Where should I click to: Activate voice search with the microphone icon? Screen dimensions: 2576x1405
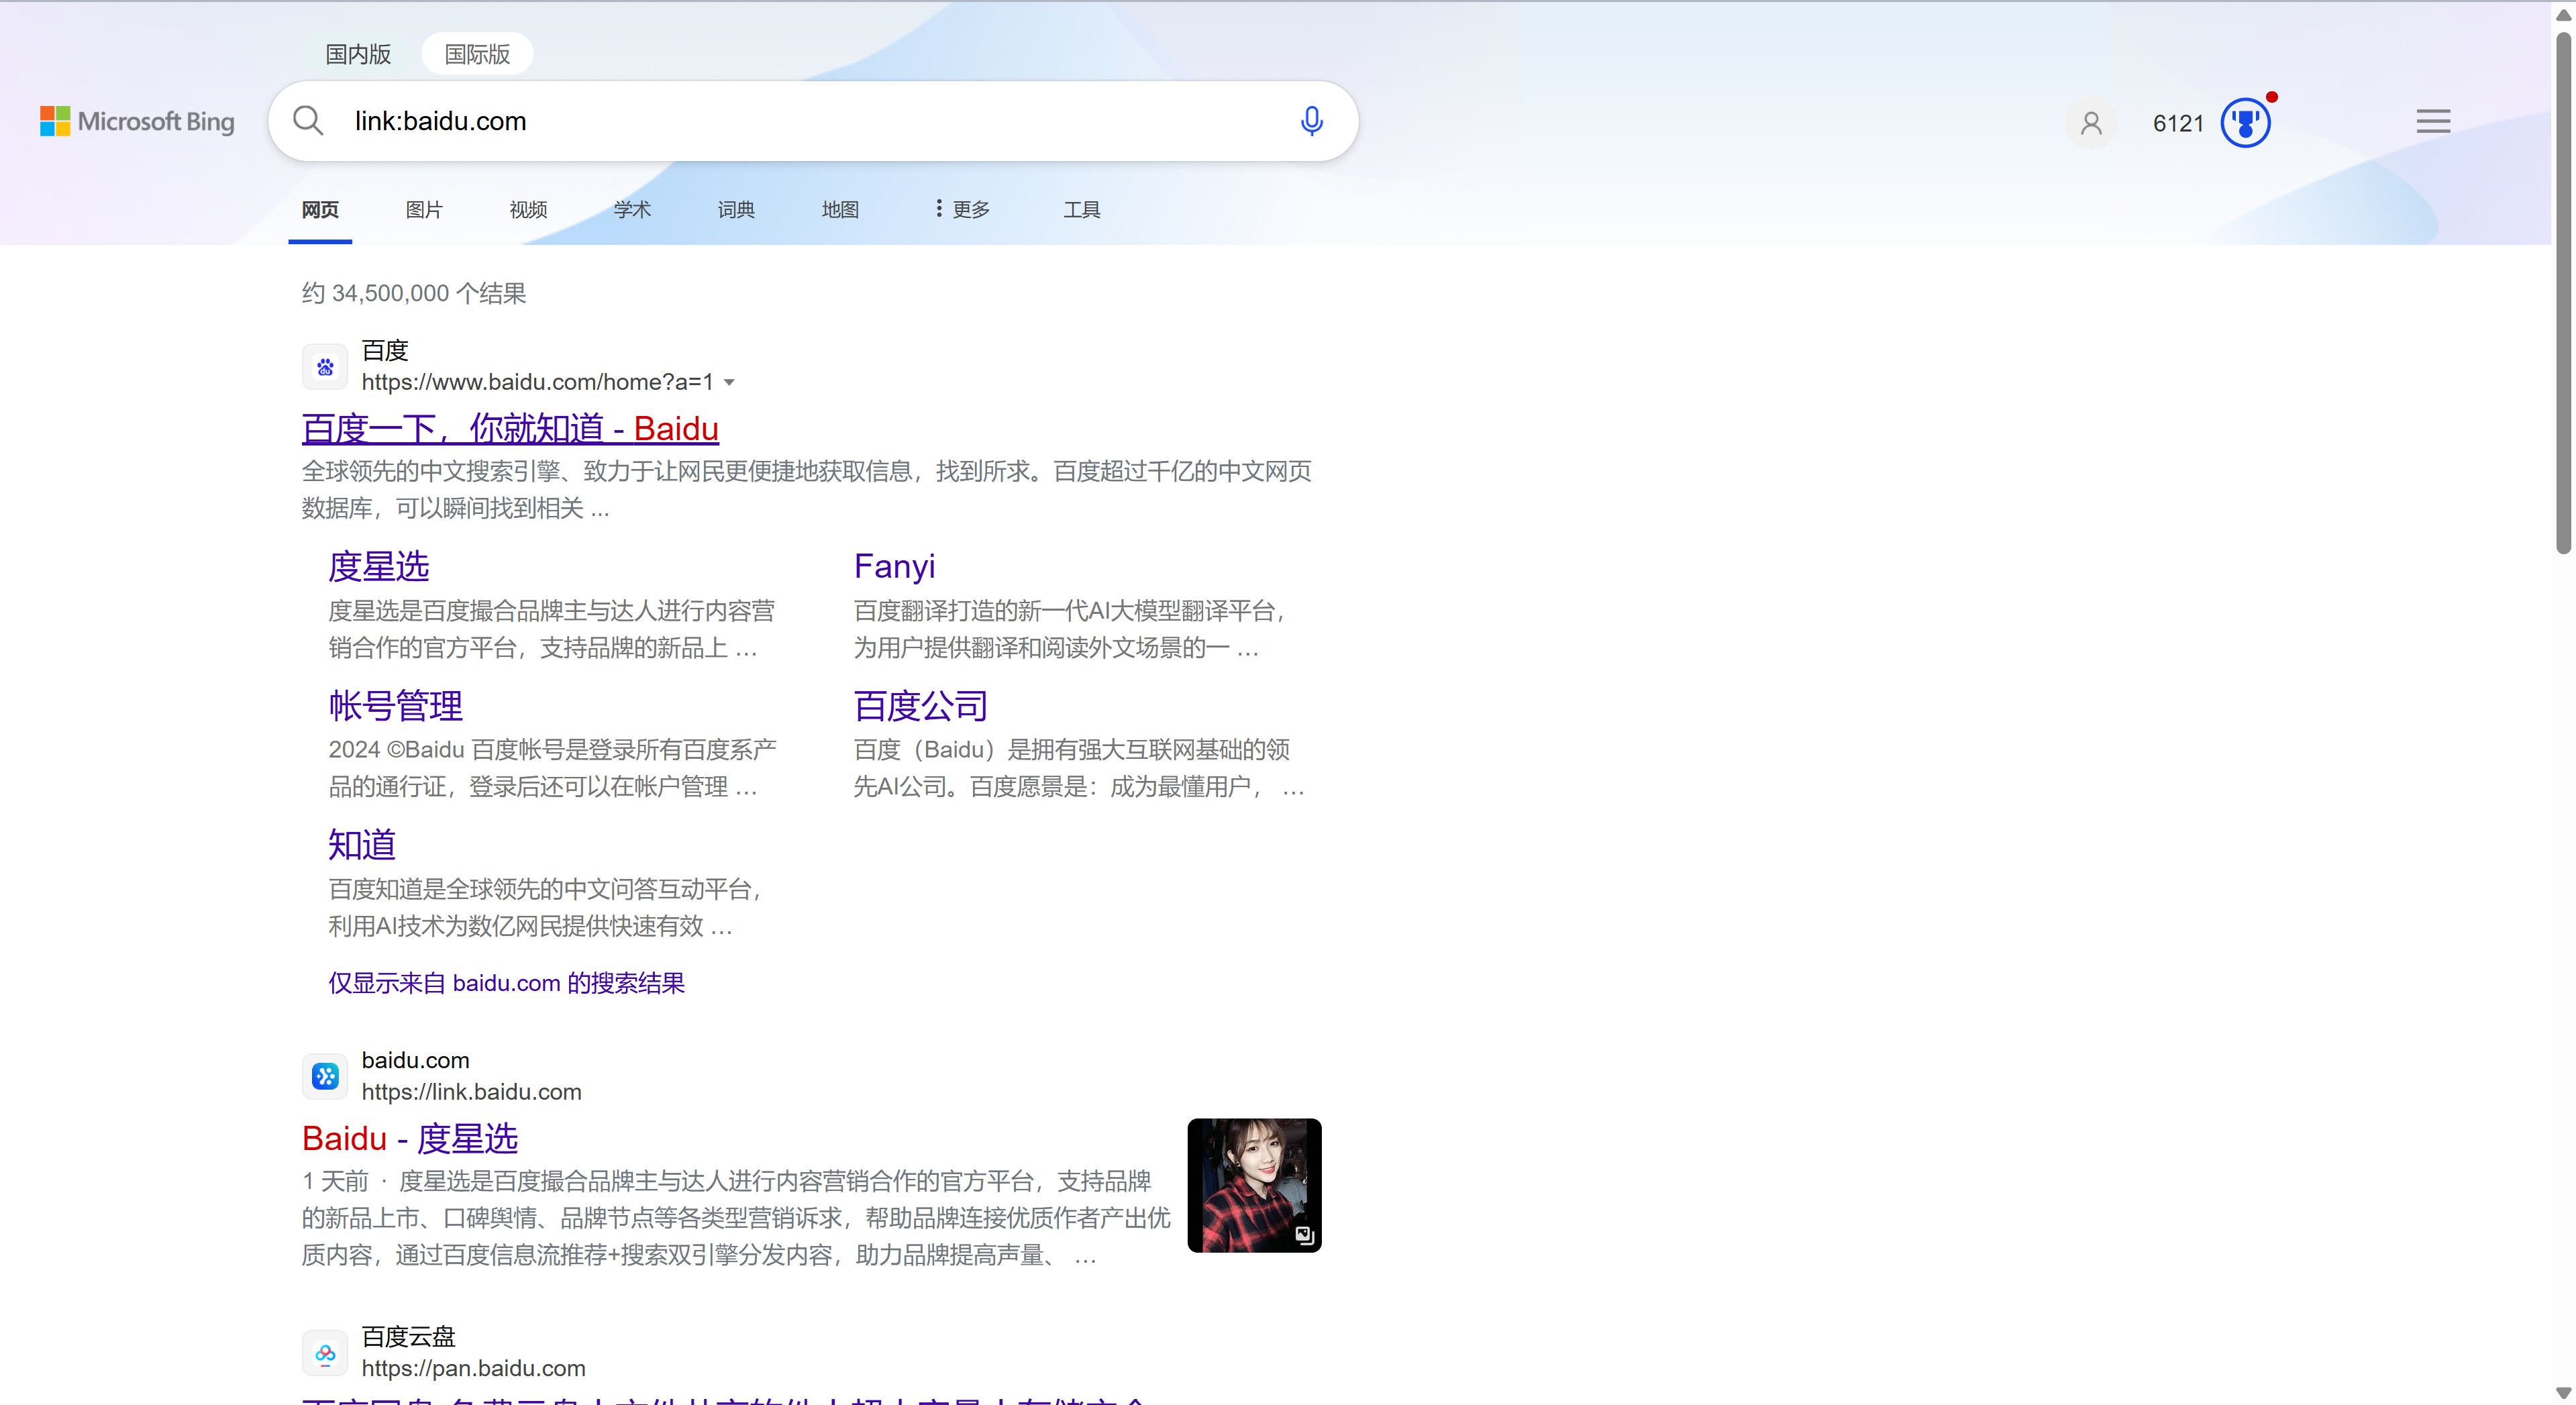(1311, 121)
